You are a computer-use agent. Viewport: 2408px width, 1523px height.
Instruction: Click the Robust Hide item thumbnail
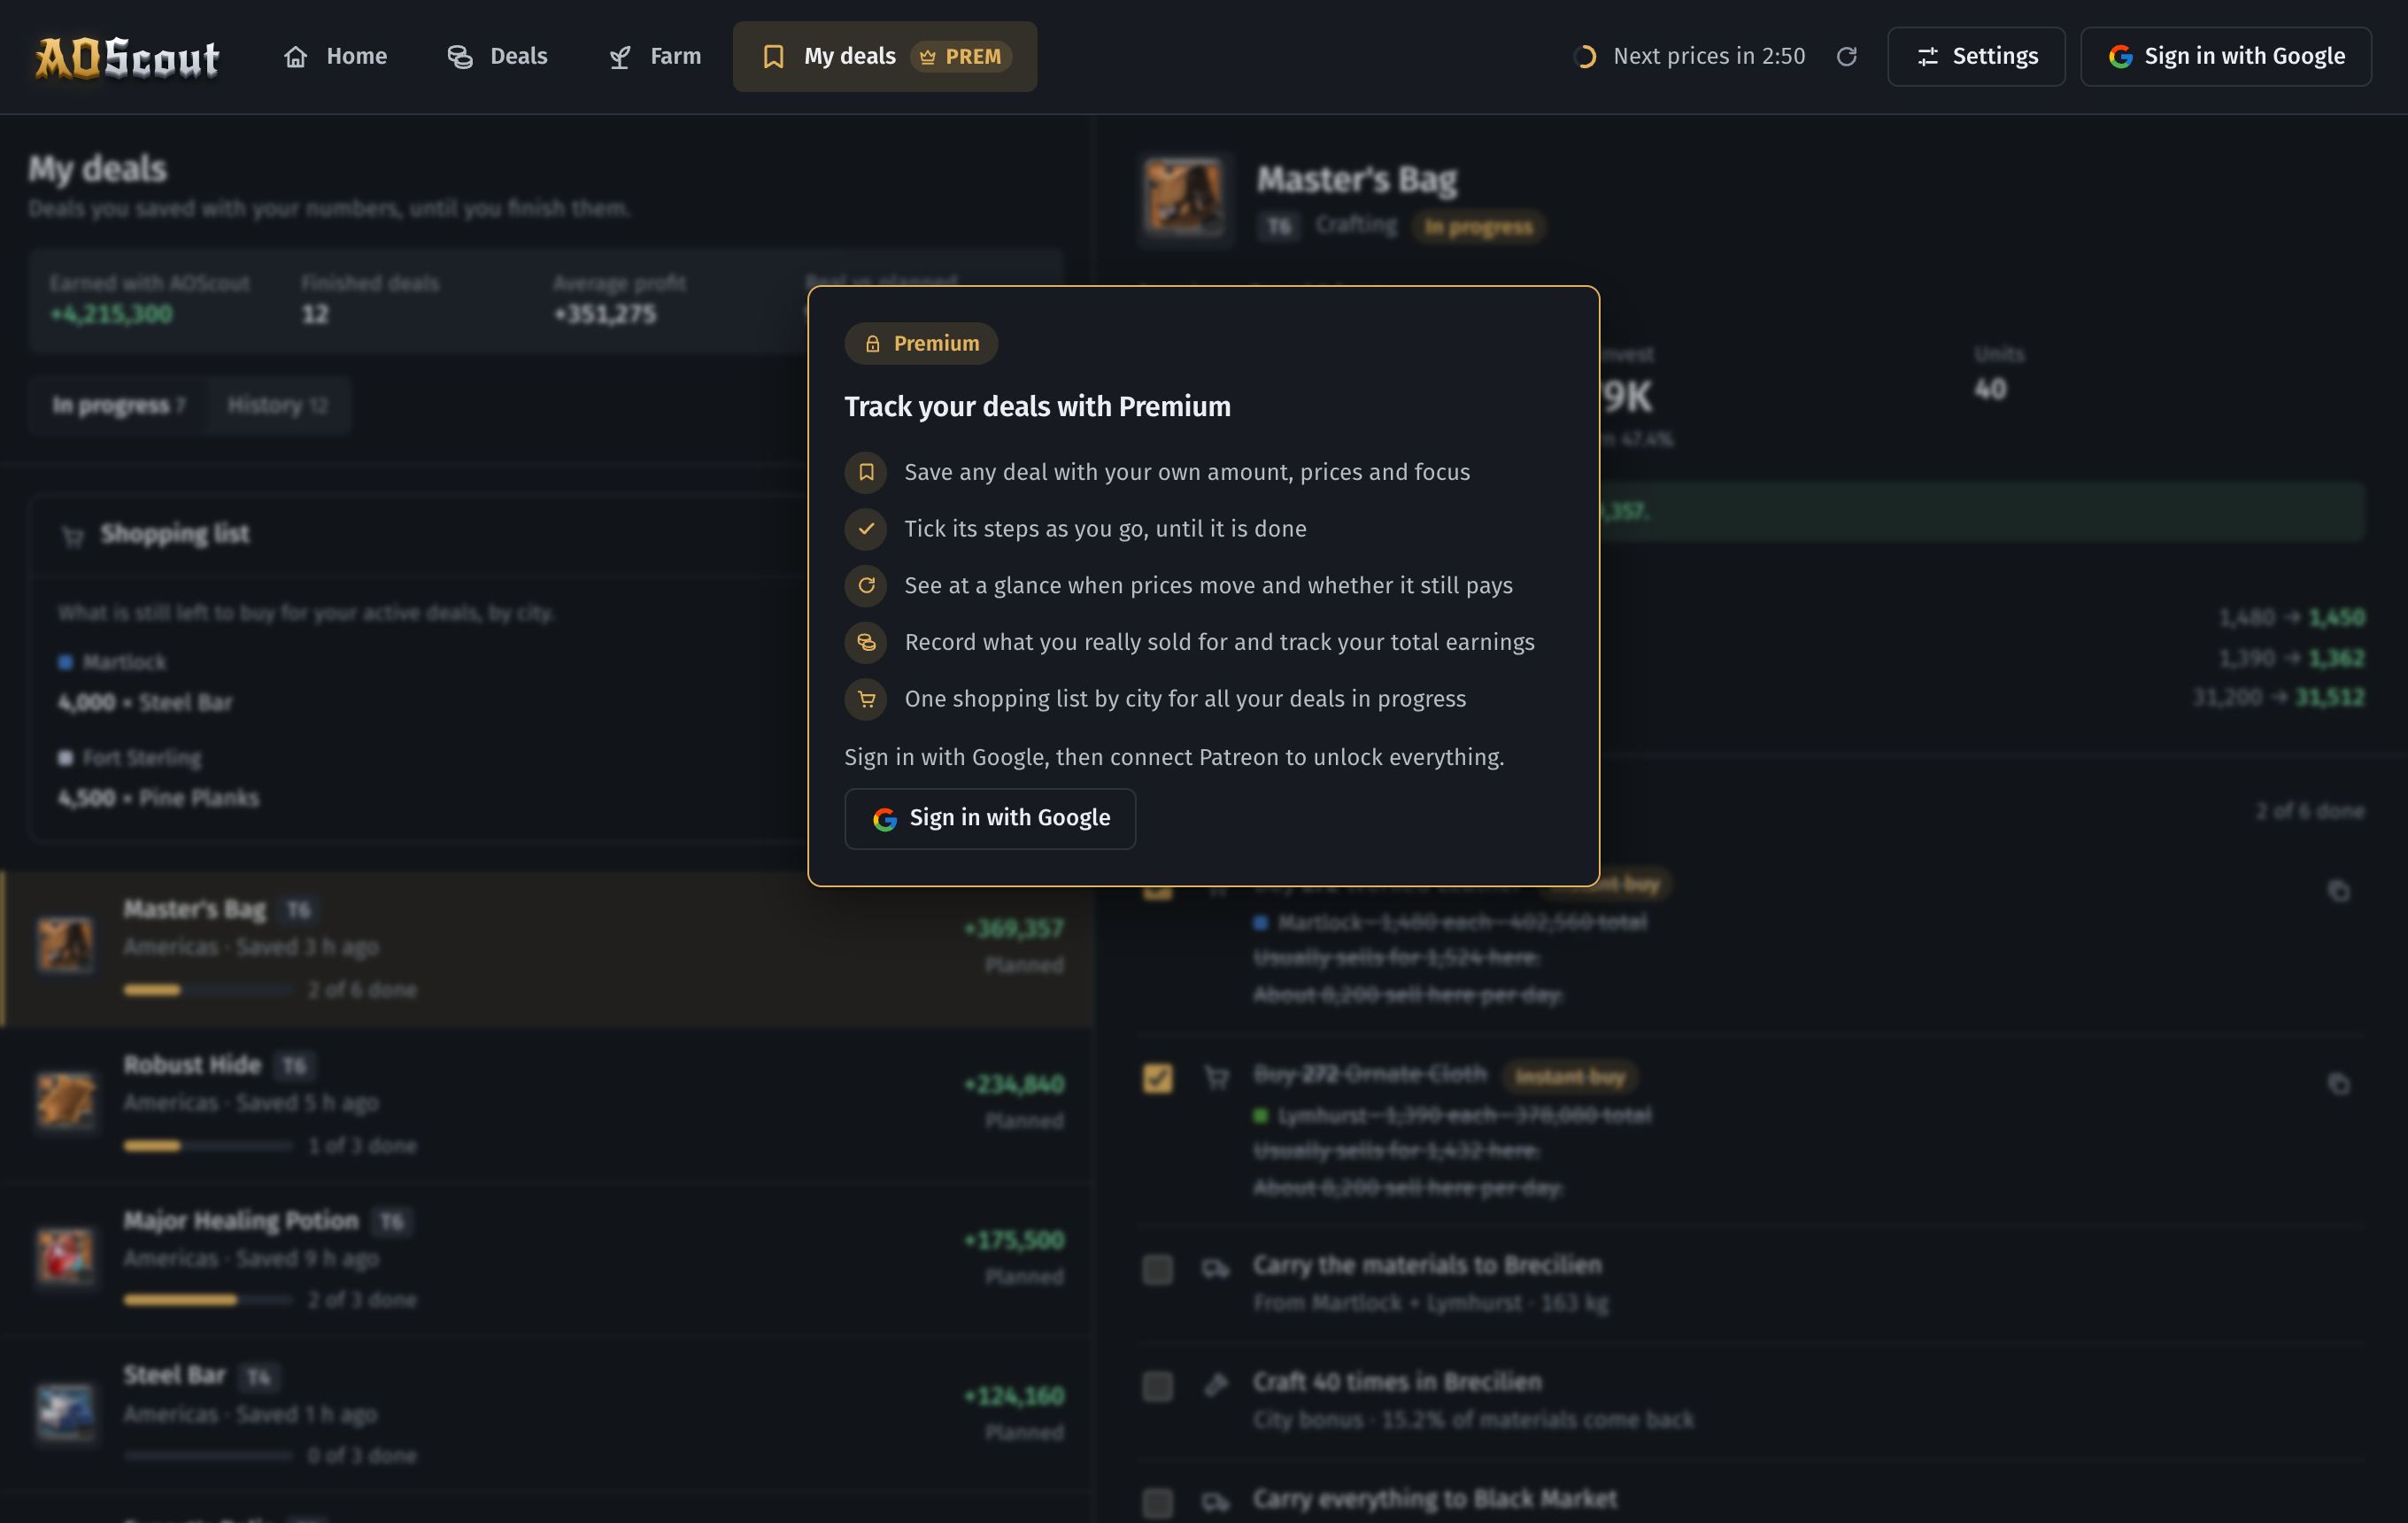coord(66,1100)
